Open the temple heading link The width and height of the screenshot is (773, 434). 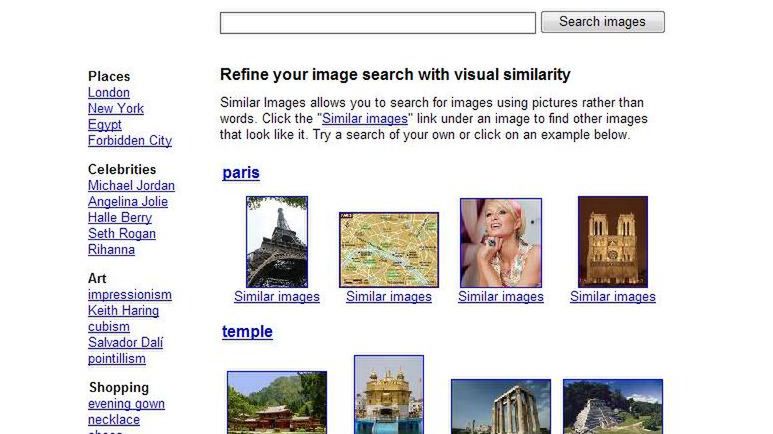pos(247,332)
